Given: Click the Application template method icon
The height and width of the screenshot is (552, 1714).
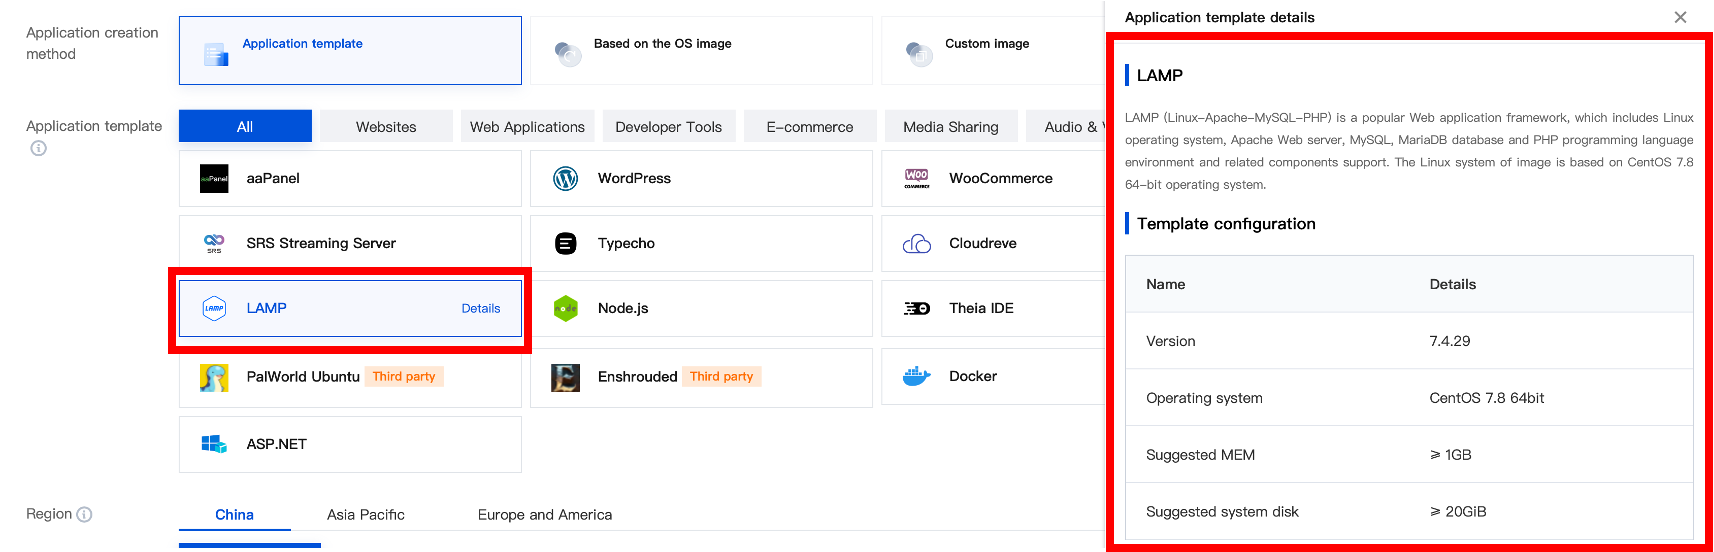Looking at the screenshot, I should pos(216,54).
